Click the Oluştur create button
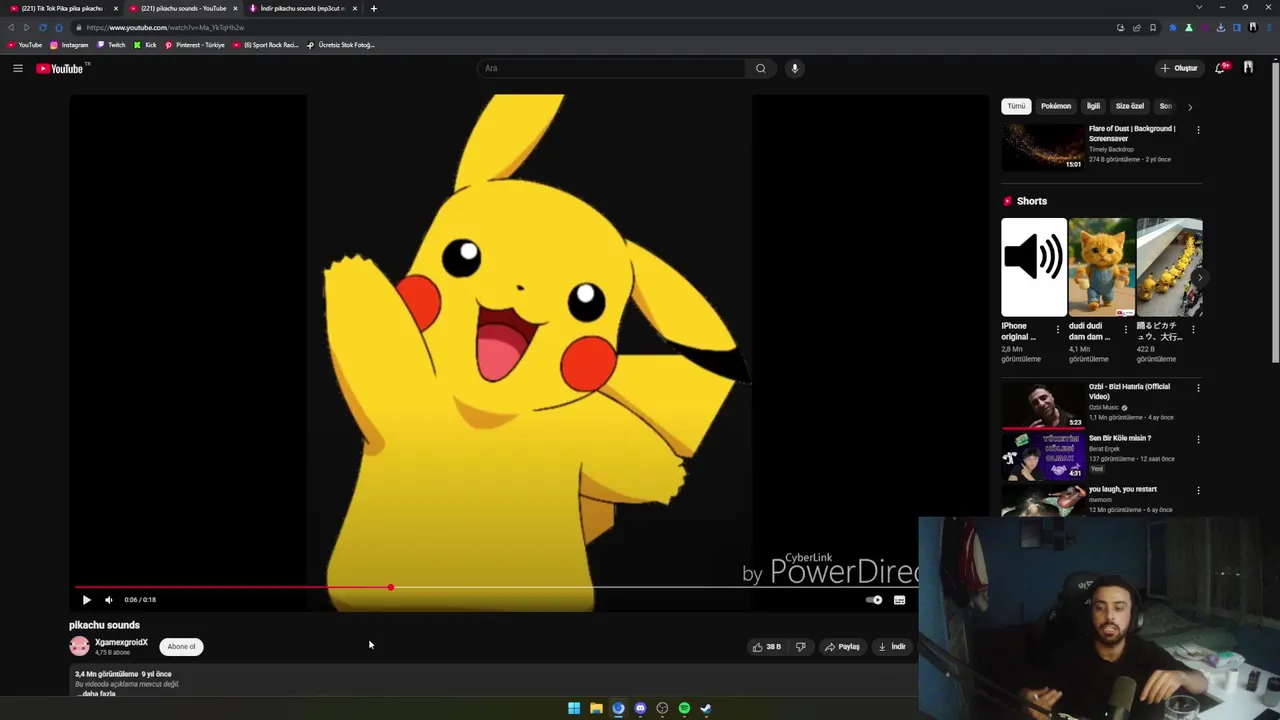1280x720 pixels. [x=1180, y=68]
